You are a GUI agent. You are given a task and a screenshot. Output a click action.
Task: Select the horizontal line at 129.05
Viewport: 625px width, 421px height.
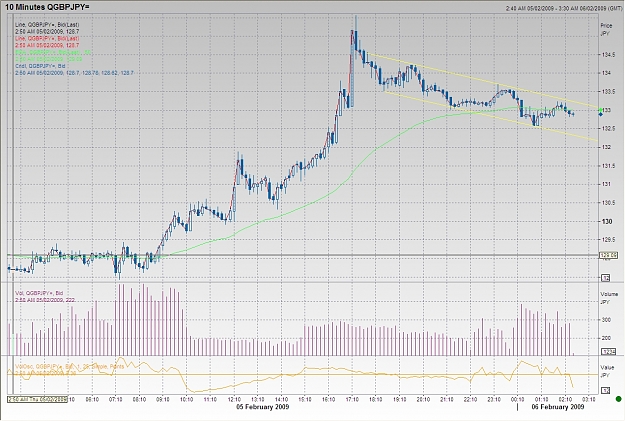point(303,255)
